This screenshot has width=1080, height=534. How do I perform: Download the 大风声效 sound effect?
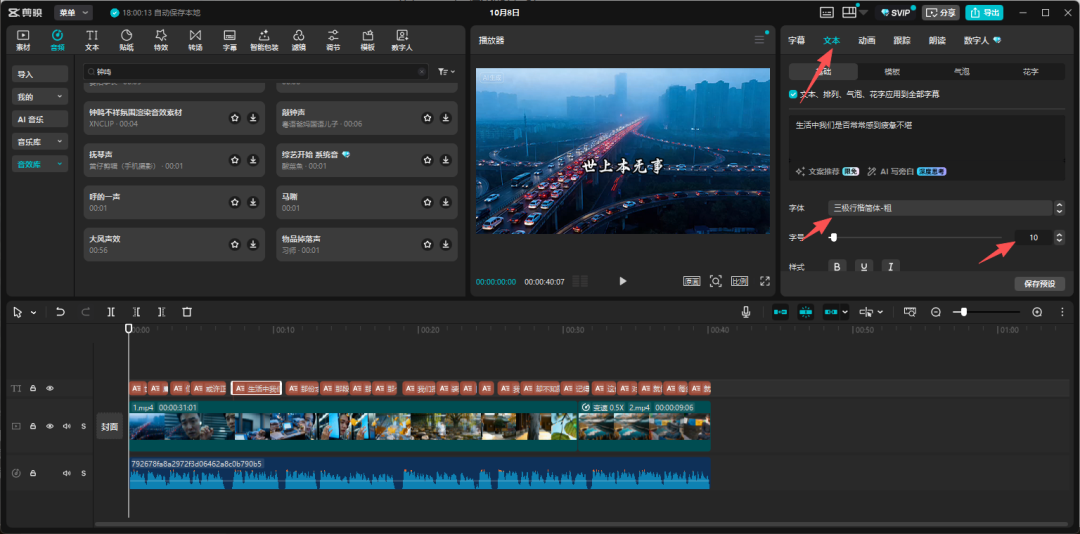coord(253,244)
